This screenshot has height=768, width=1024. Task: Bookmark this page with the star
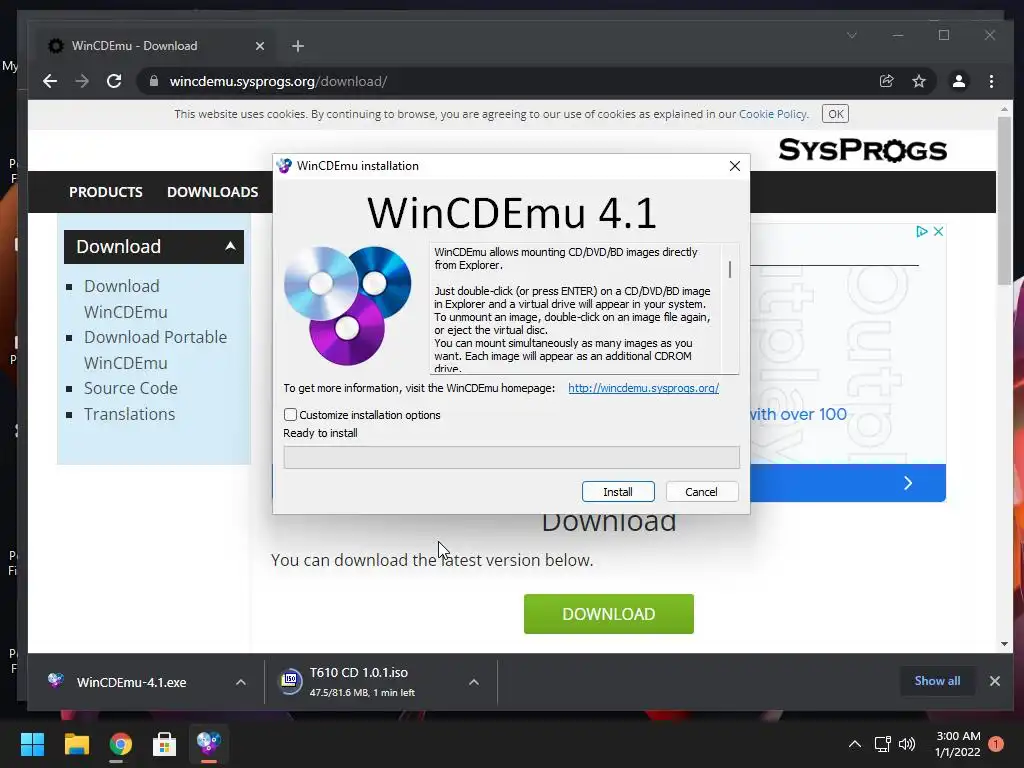(x=919, y=81)
